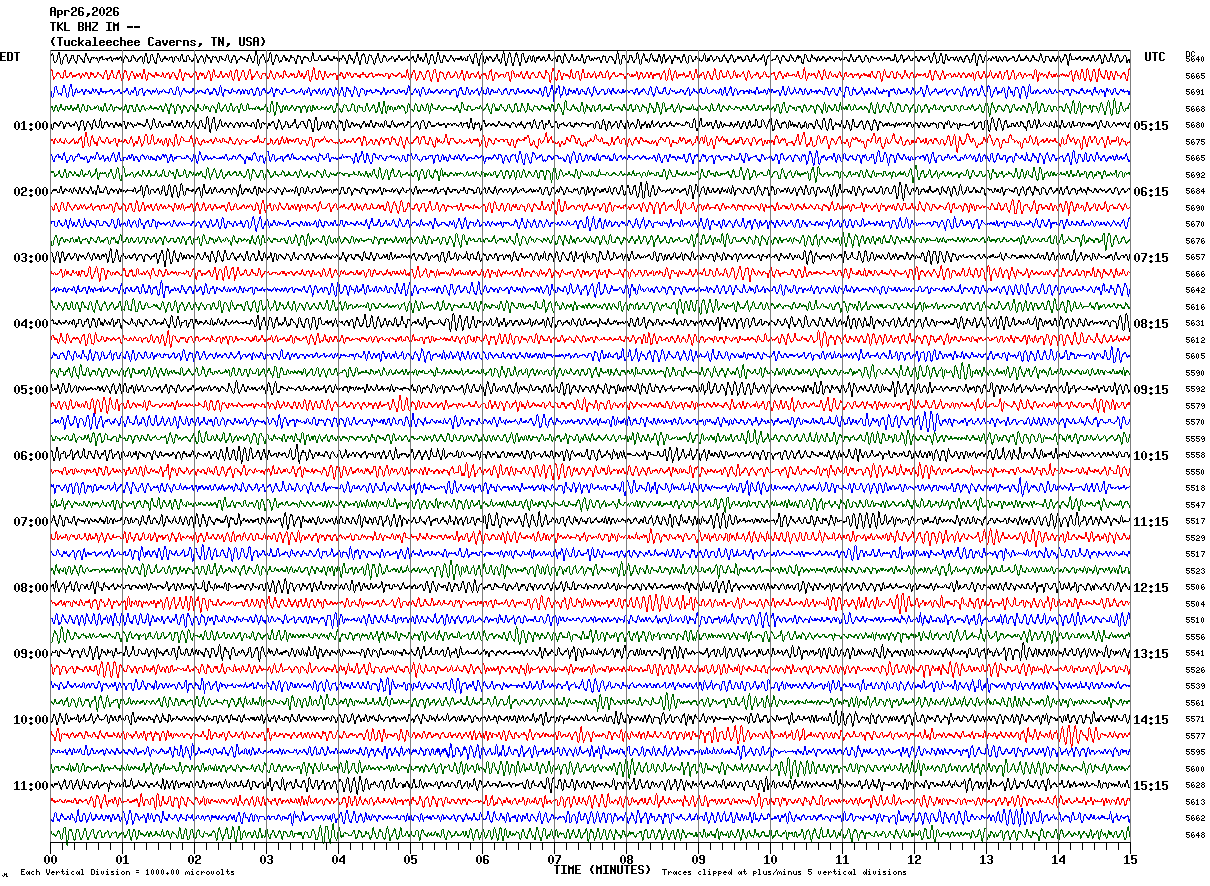Click the DC offset value 5541
1210x886 pixels.
[1195, 654]
